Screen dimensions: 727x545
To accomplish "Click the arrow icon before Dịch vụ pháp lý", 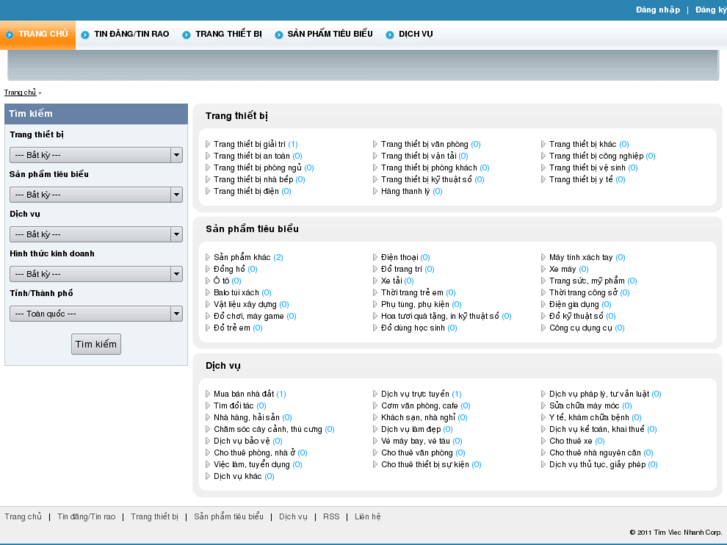I will (543, 394).
